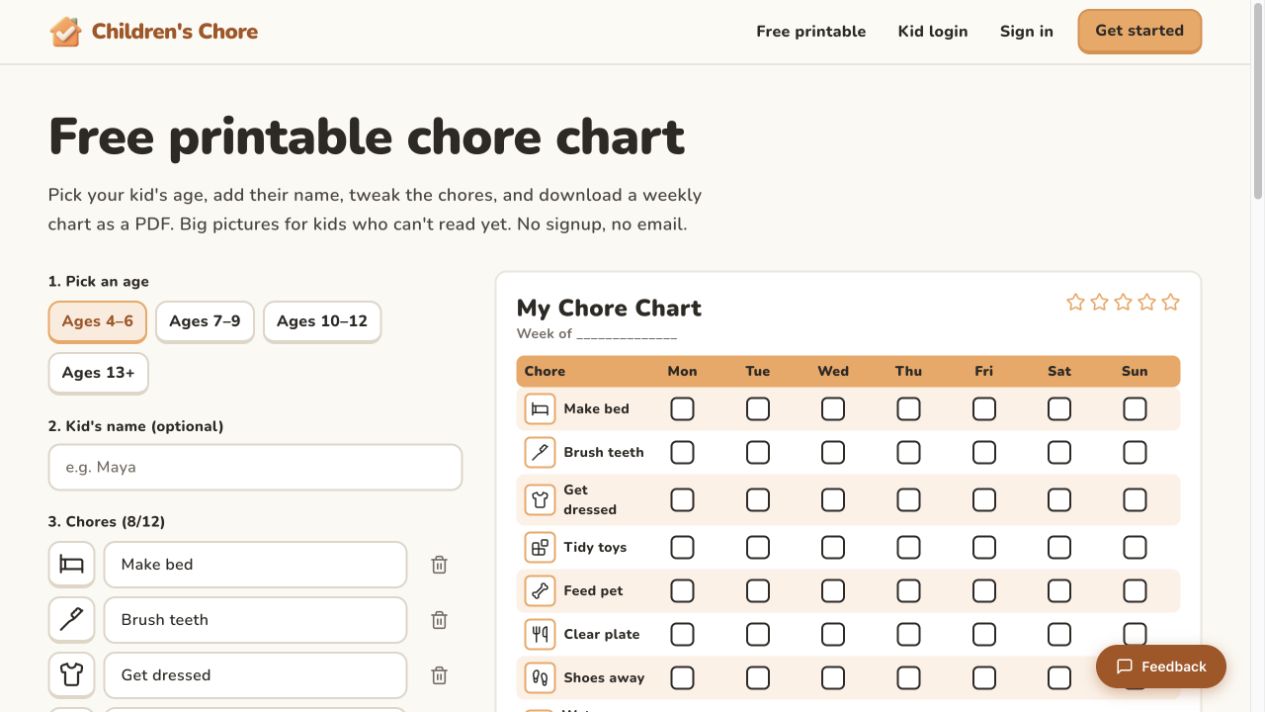Click the blocks icon in the Tidy toys row
This screenshot has width=1265, height=712.
pyautogui.click(x=540, y=547)
